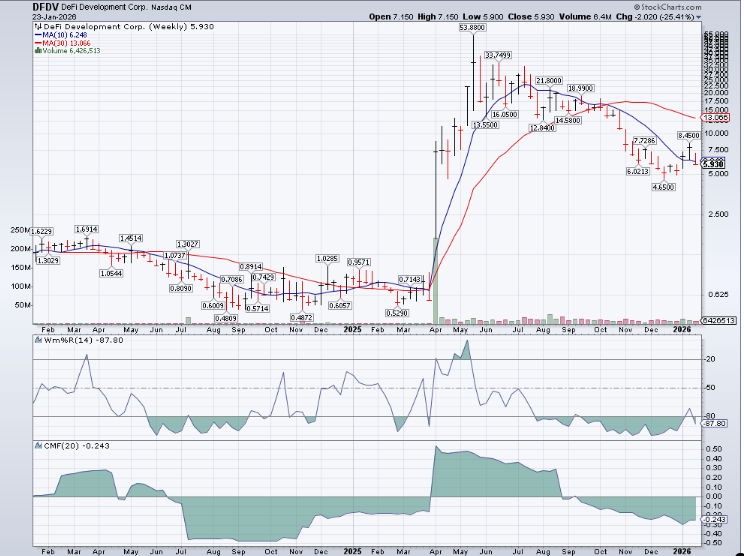744x556 pixels.
Task: Click the current price 5.930 axis marker
Action: [x=713, y=163]
